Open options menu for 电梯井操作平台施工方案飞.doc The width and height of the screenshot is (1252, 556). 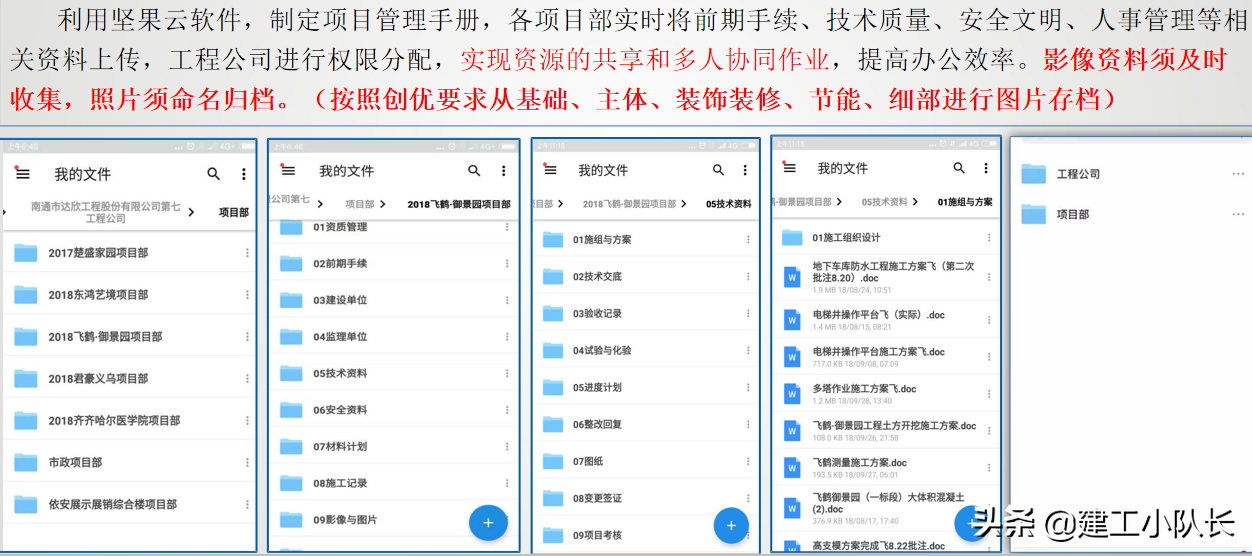[989, 356]
